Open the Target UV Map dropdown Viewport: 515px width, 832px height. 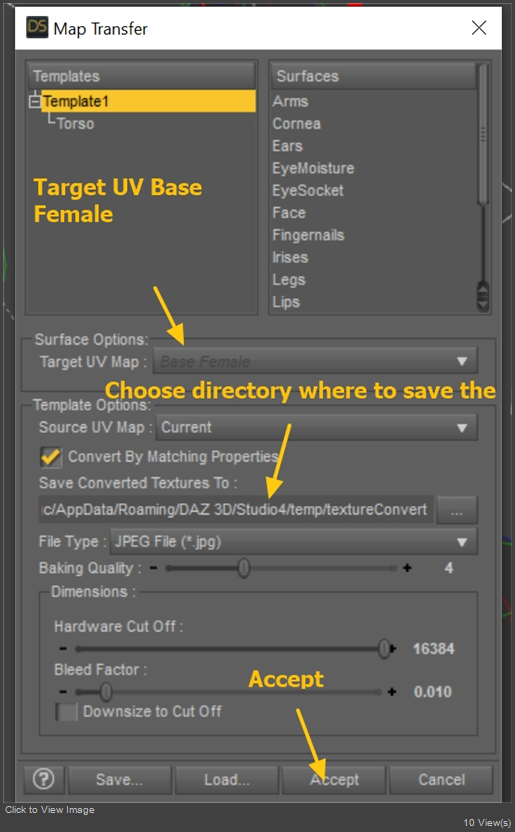(x=315, y=362)
